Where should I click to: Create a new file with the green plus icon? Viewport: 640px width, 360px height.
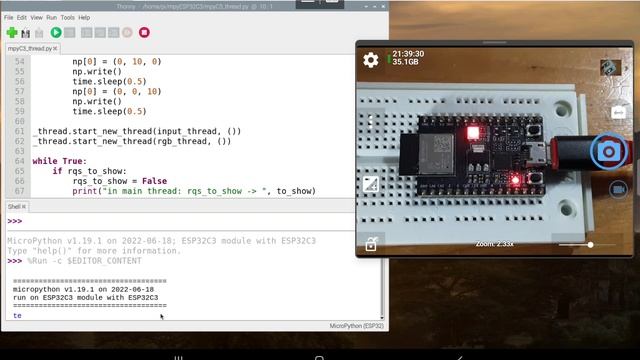click(x=12, y=33)
